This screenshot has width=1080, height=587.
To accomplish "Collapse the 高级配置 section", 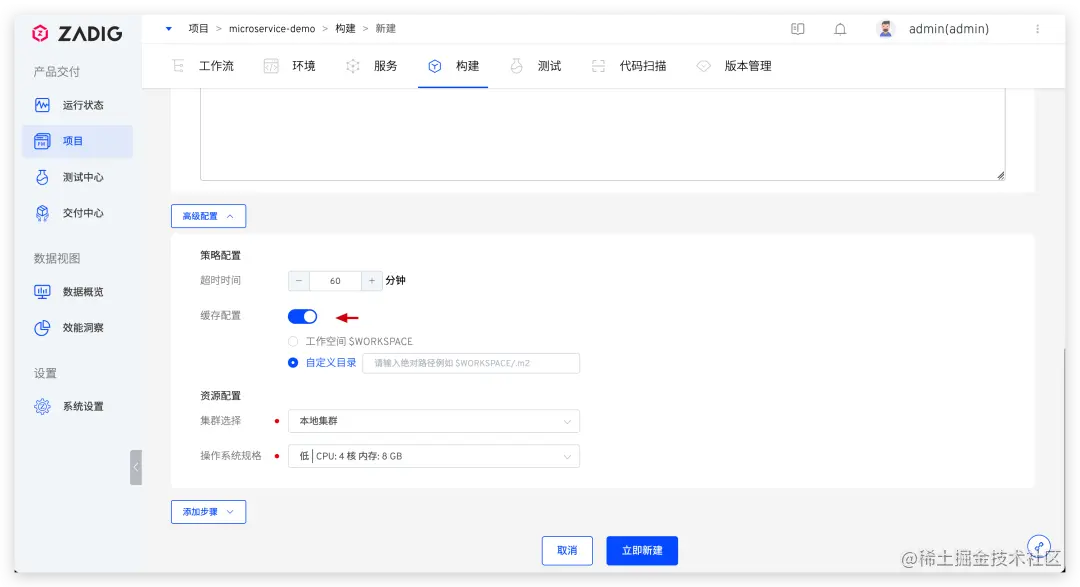I will pos(208,216).
